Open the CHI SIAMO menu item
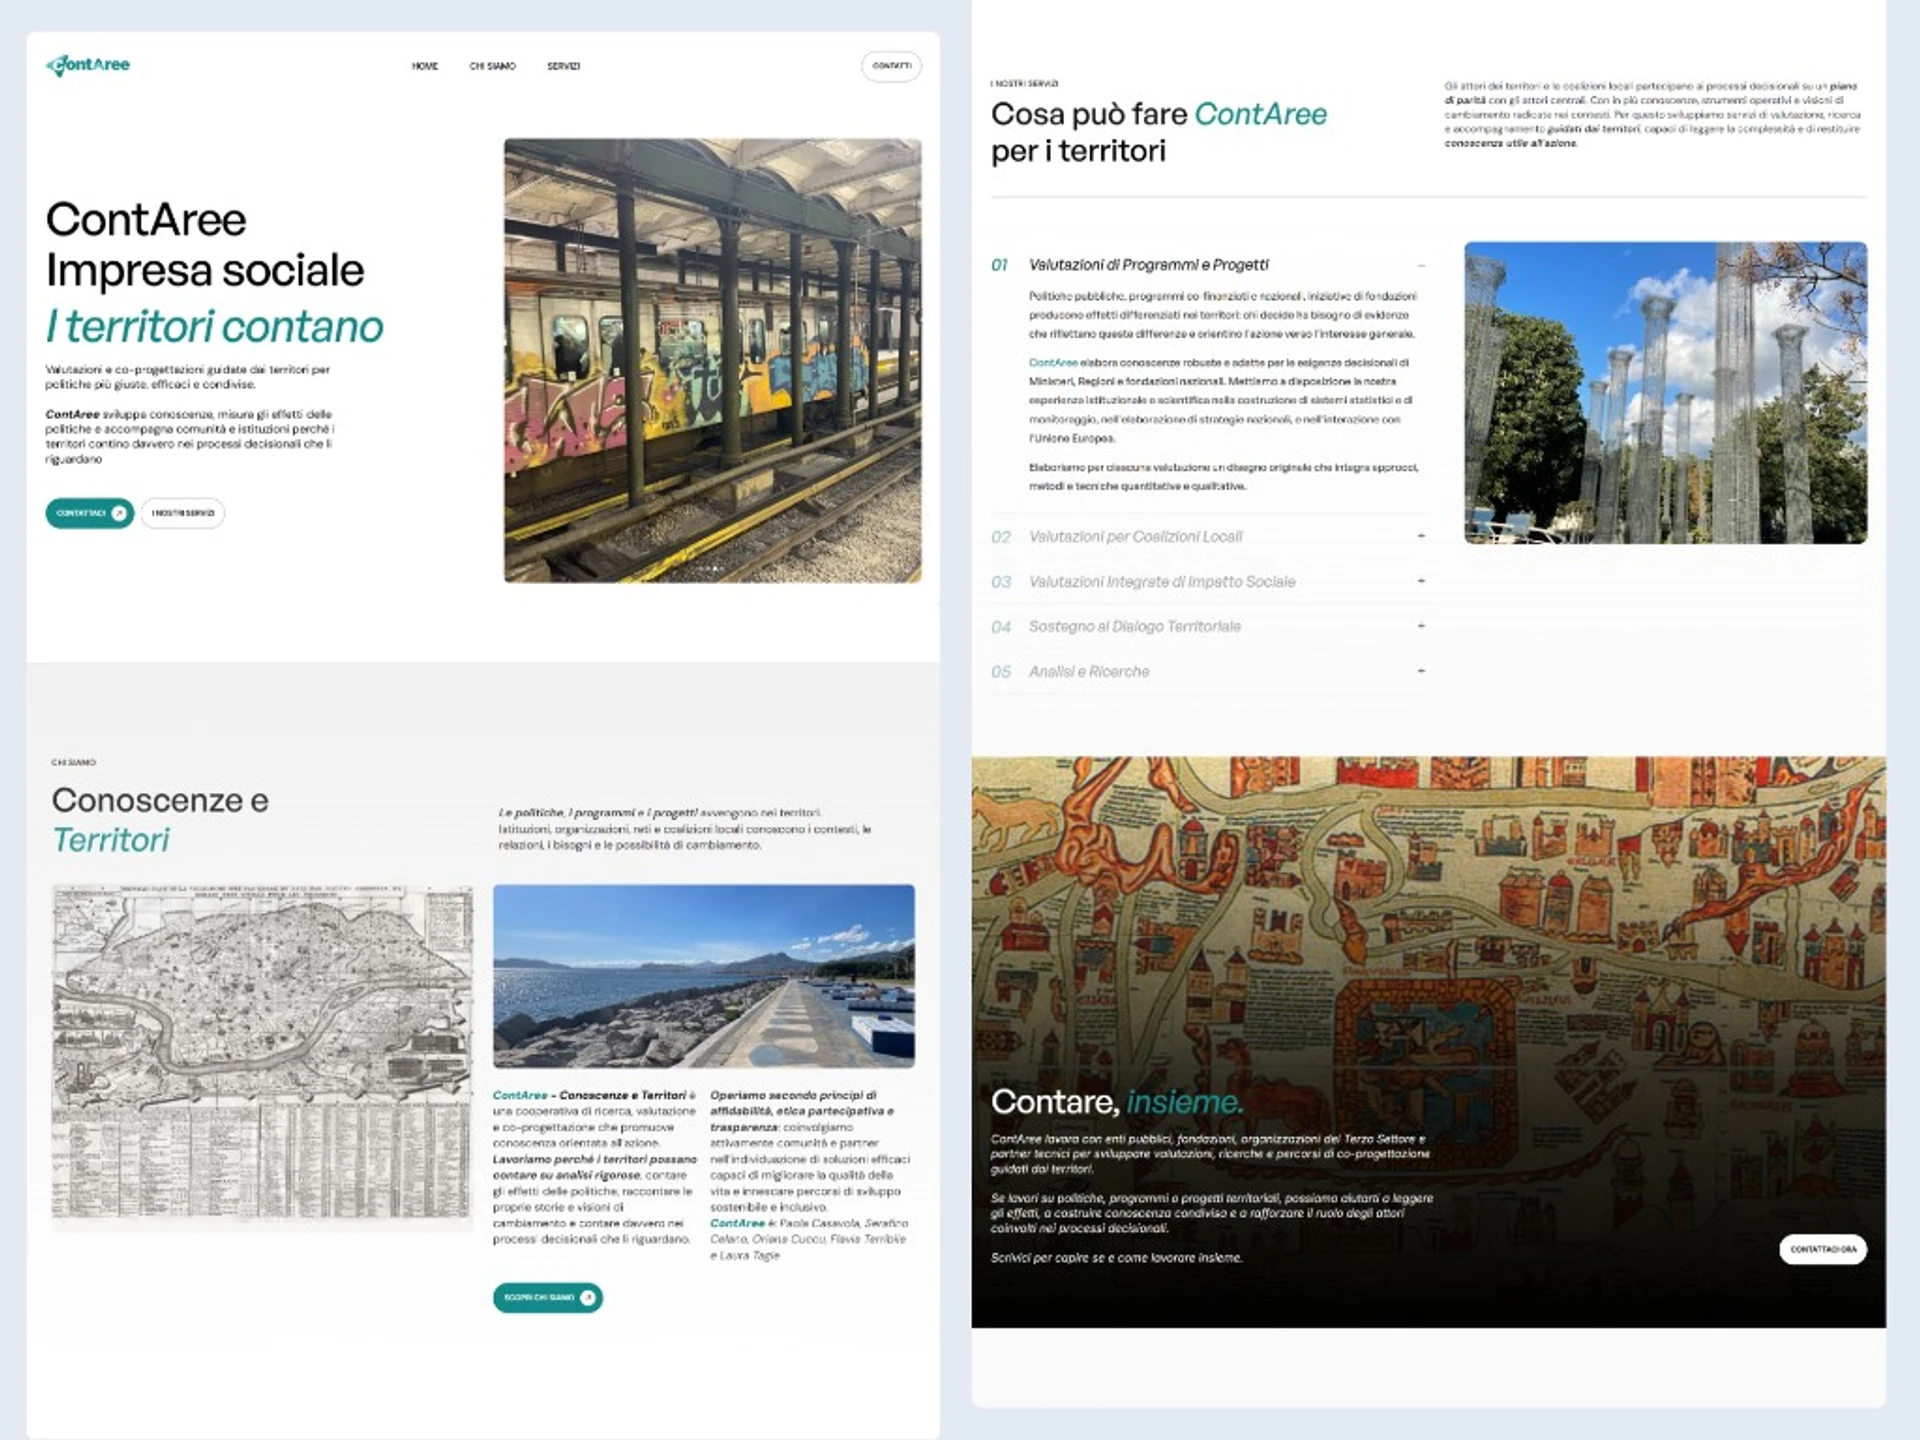 click(492, 66)
